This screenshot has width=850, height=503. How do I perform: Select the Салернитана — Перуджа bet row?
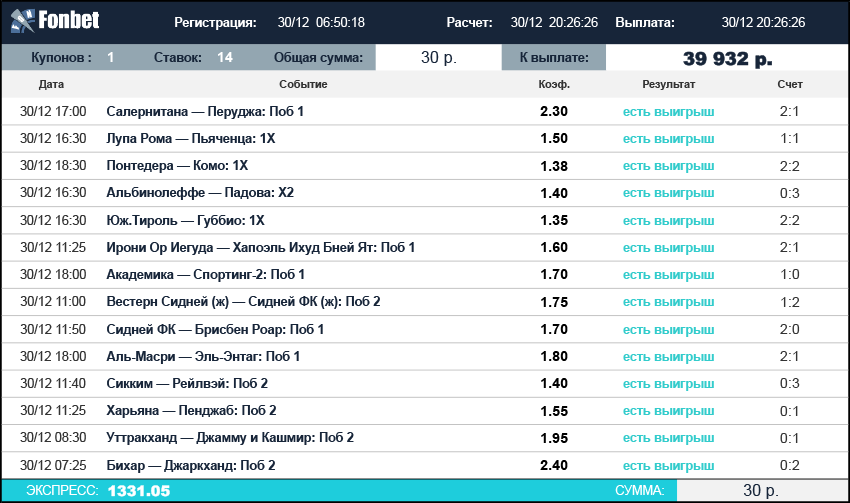(425, 111)
